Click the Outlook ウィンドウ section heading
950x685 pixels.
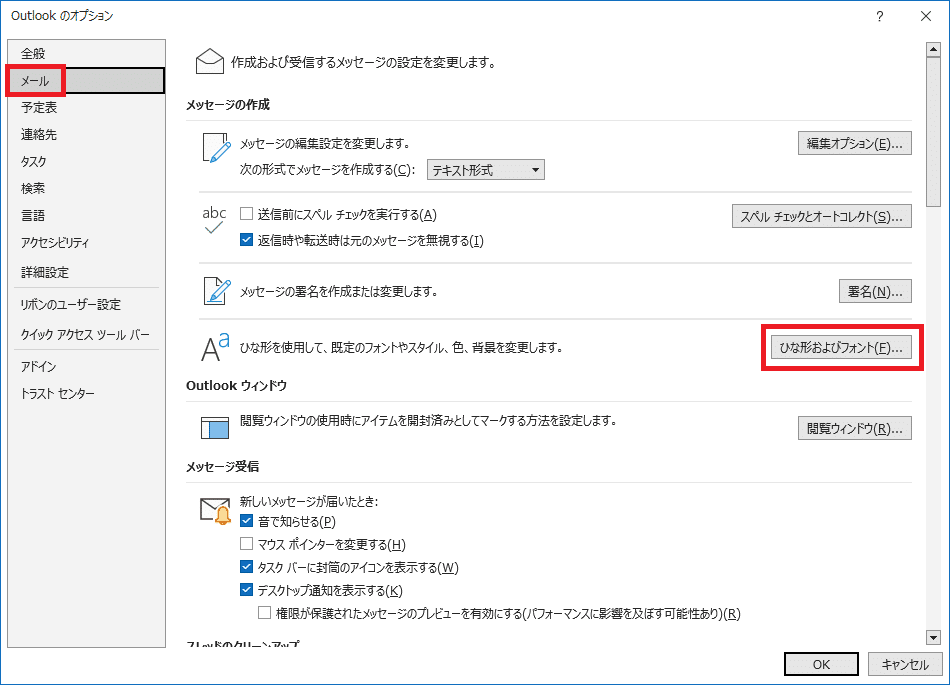coord(236,385)
